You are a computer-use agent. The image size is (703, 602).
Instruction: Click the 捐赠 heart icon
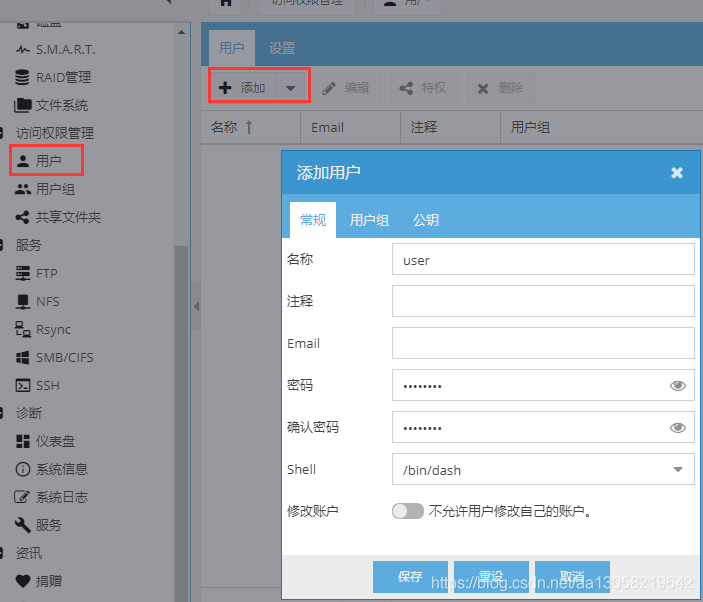tap(22, 581)
